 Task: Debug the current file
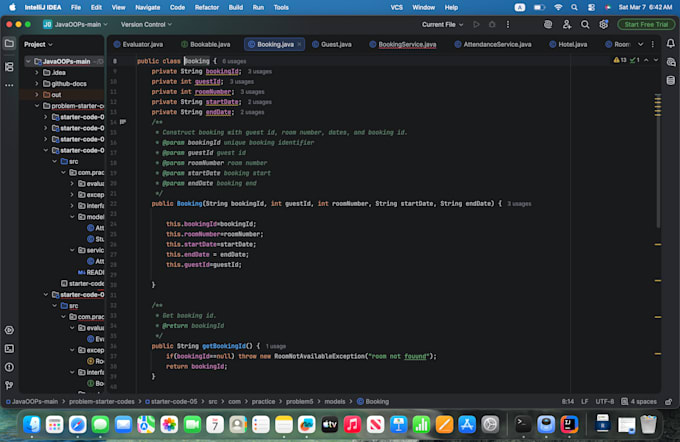pos(492,25)
